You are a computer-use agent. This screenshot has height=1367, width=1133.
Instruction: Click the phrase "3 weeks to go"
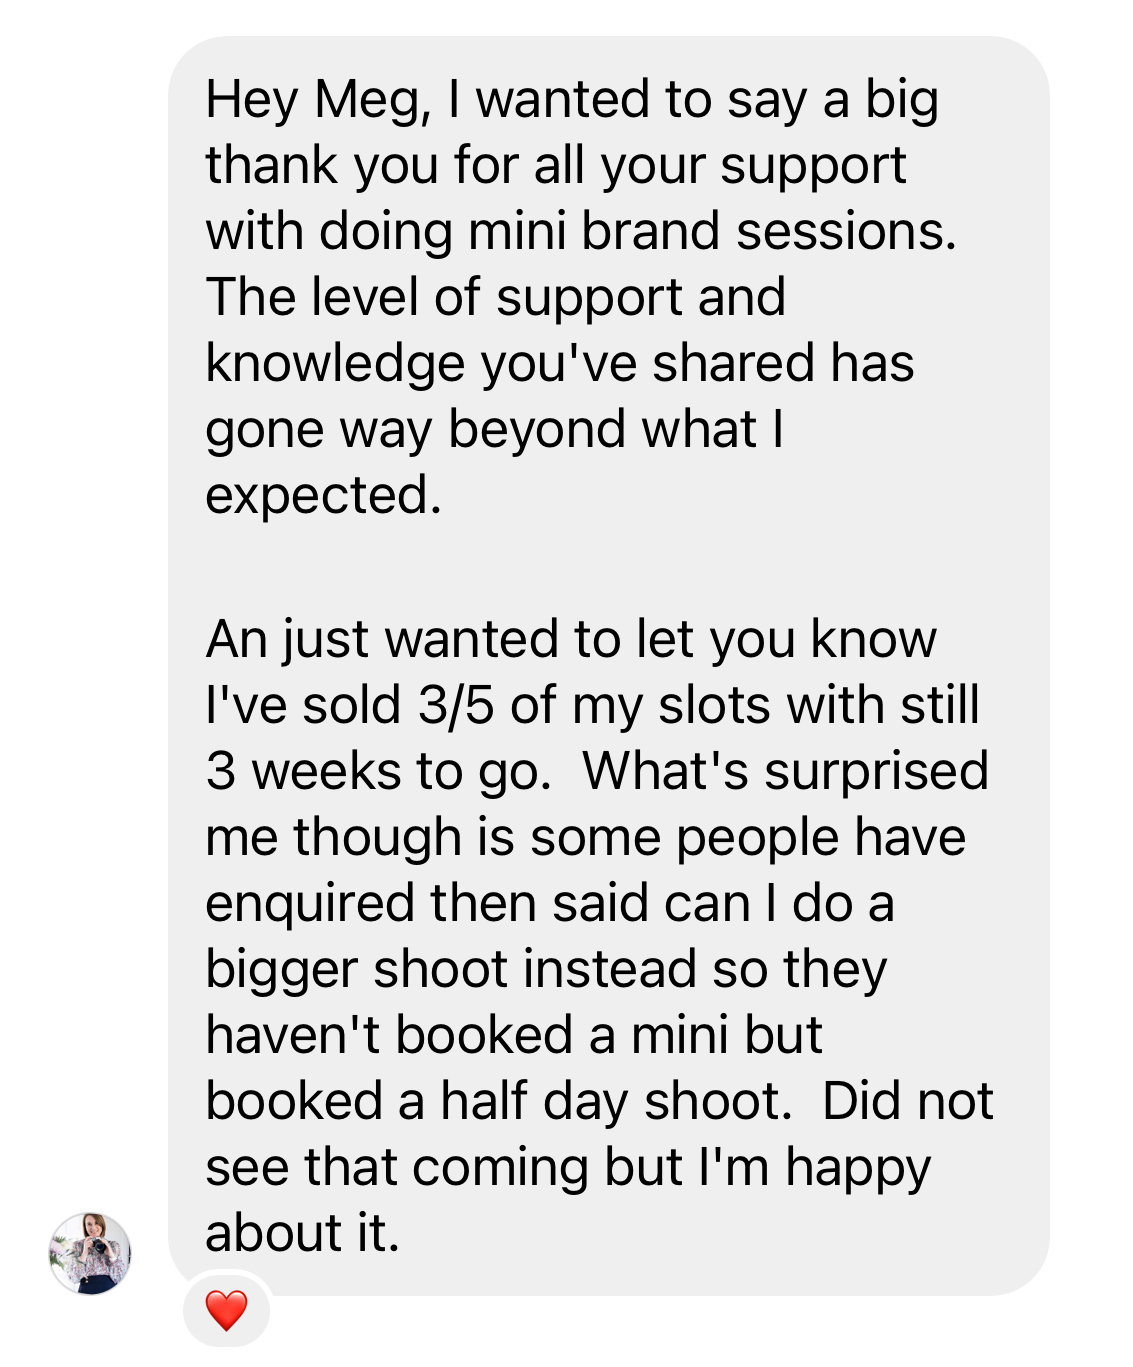pos(377,771)
